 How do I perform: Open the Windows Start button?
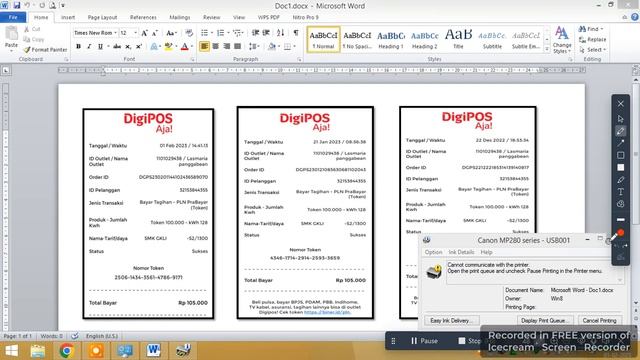[x=11, y=351]
